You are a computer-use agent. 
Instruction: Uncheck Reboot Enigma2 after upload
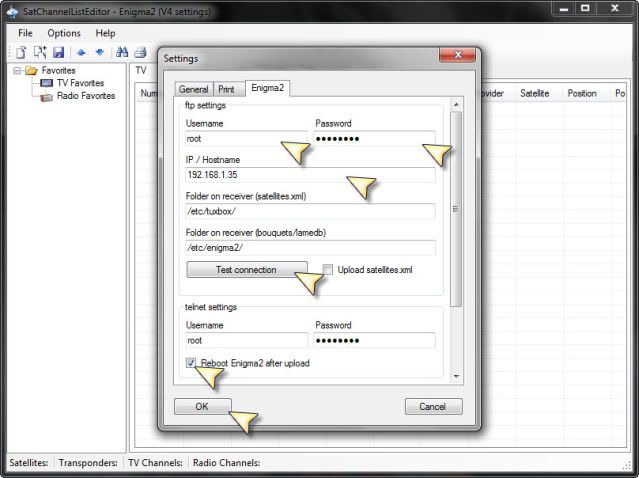coord(191,363)
